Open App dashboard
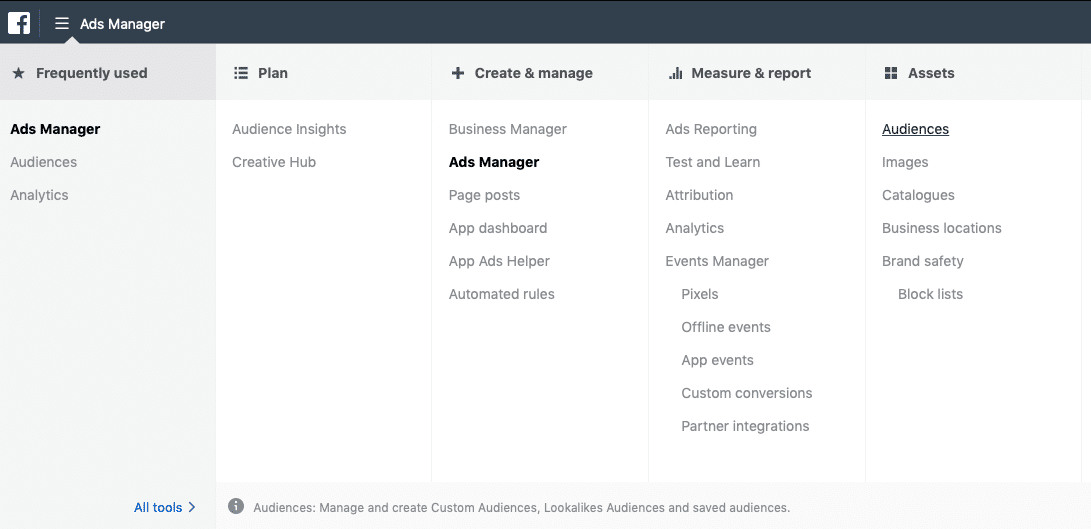This screenshot has width=1091, height=529. [x=497, y=228]
